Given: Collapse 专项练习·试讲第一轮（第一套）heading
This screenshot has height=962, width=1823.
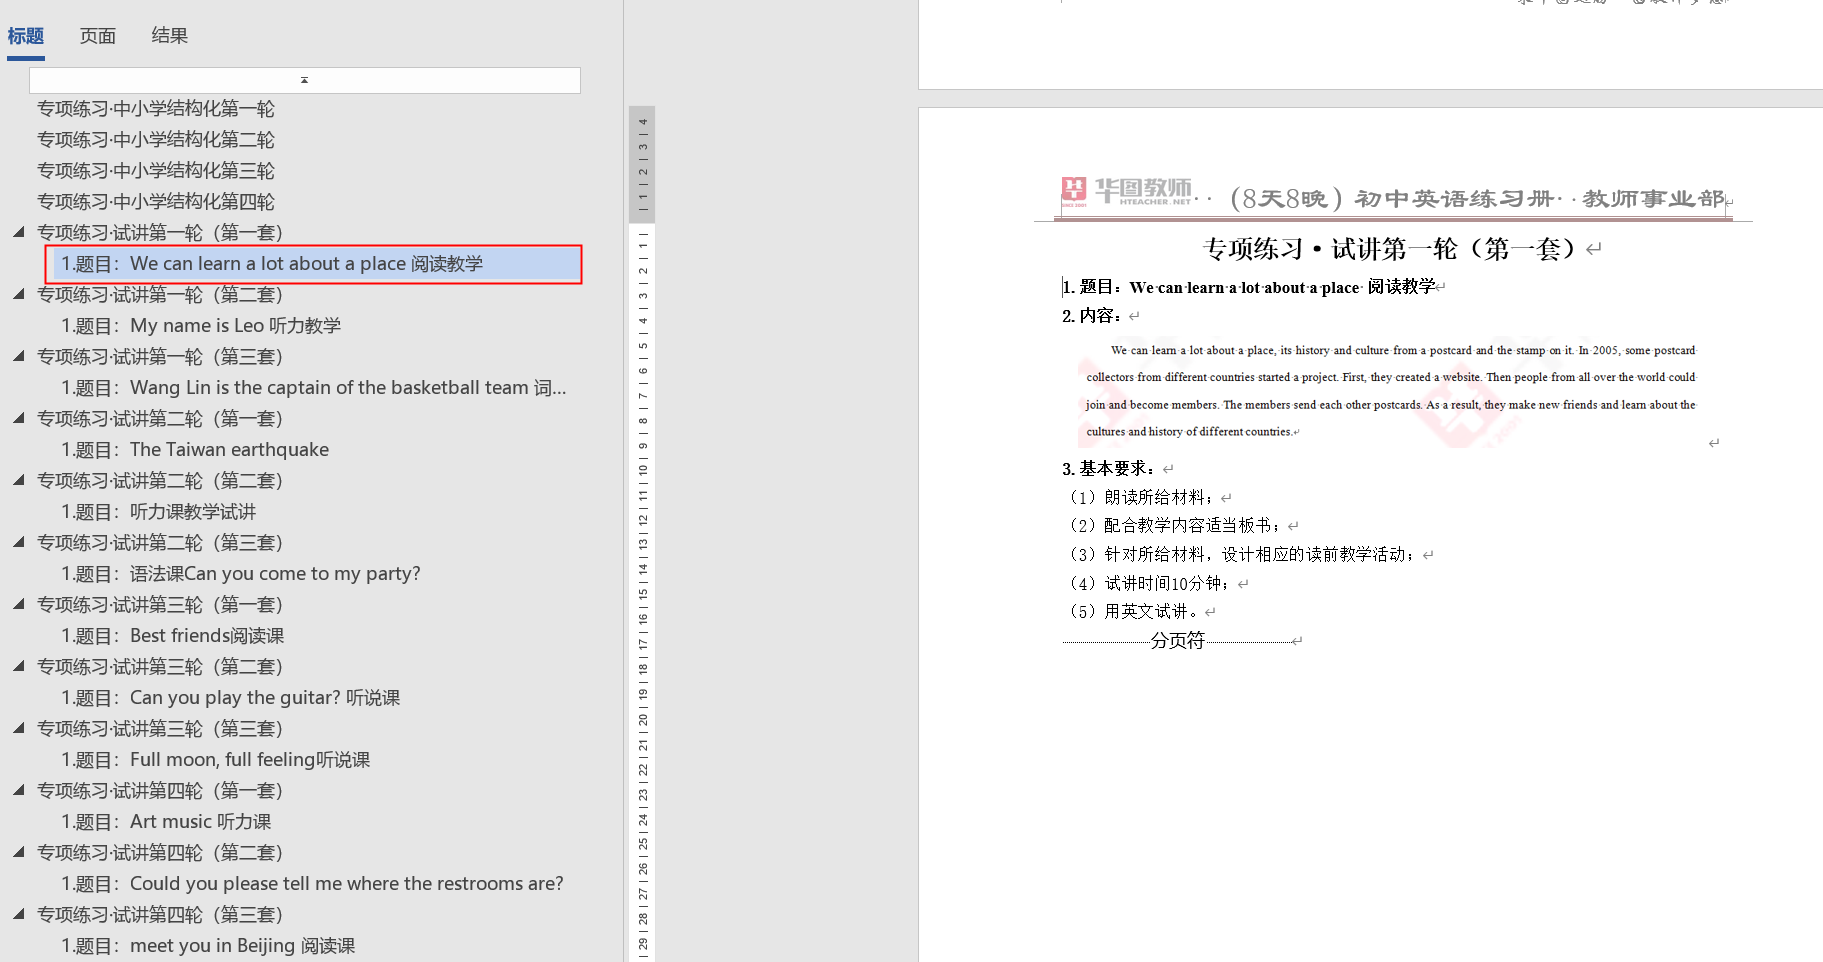Looking at the screenshot, I should (19, 232).
